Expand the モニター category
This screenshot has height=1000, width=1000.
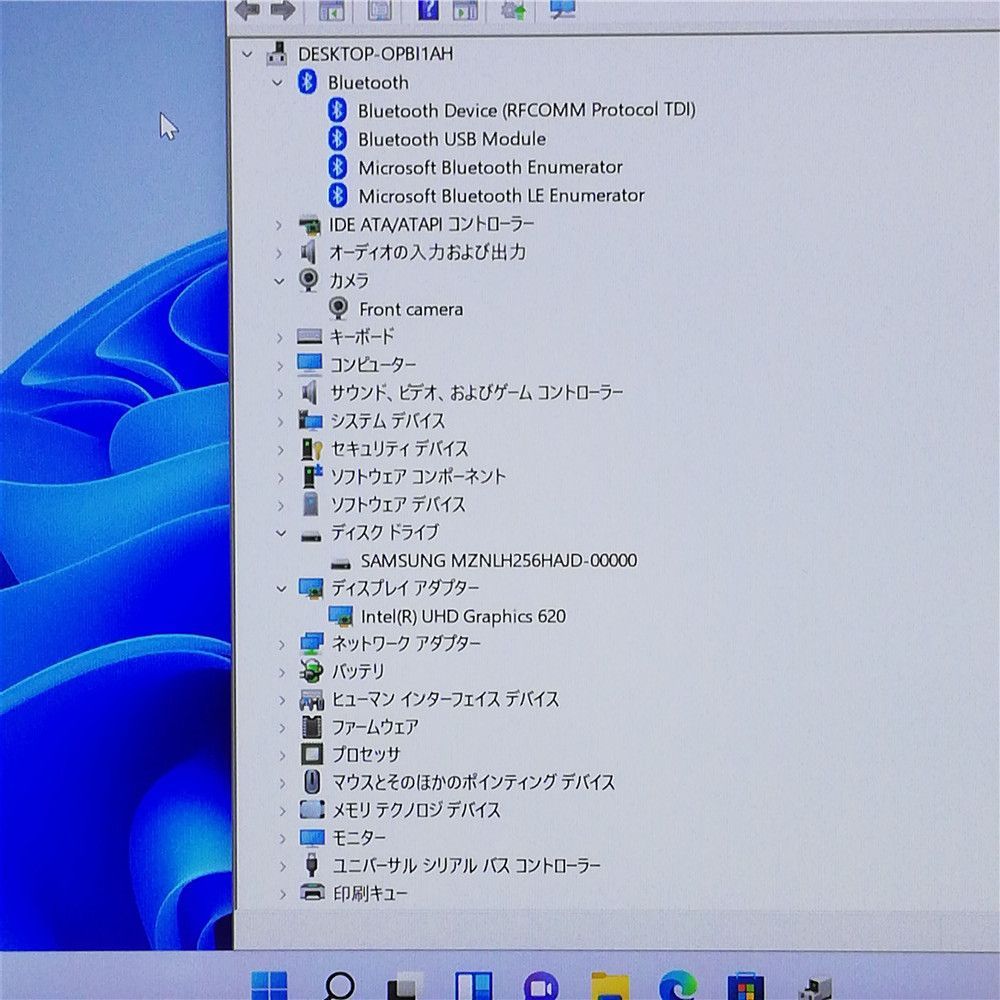point(283,838)
